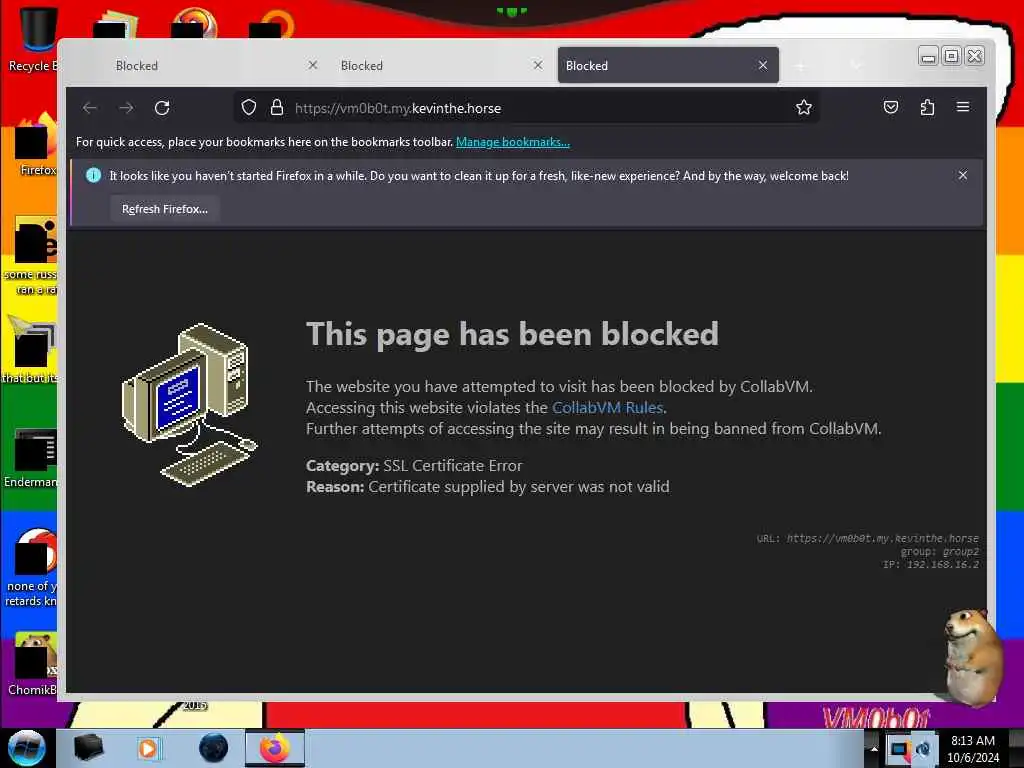1024x768 pixels.
Task: Click the URL address bar
Action: click(526, 108)
